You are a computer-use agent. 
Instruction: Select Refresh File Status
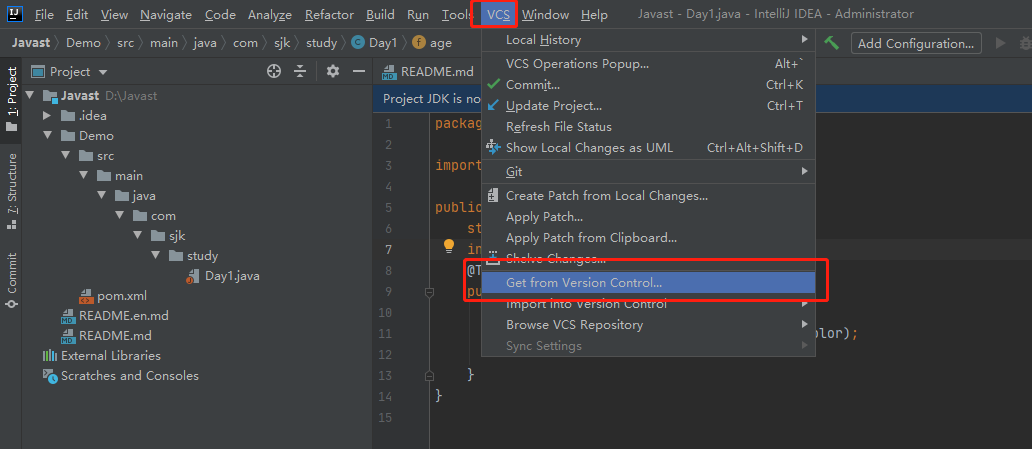648,127
